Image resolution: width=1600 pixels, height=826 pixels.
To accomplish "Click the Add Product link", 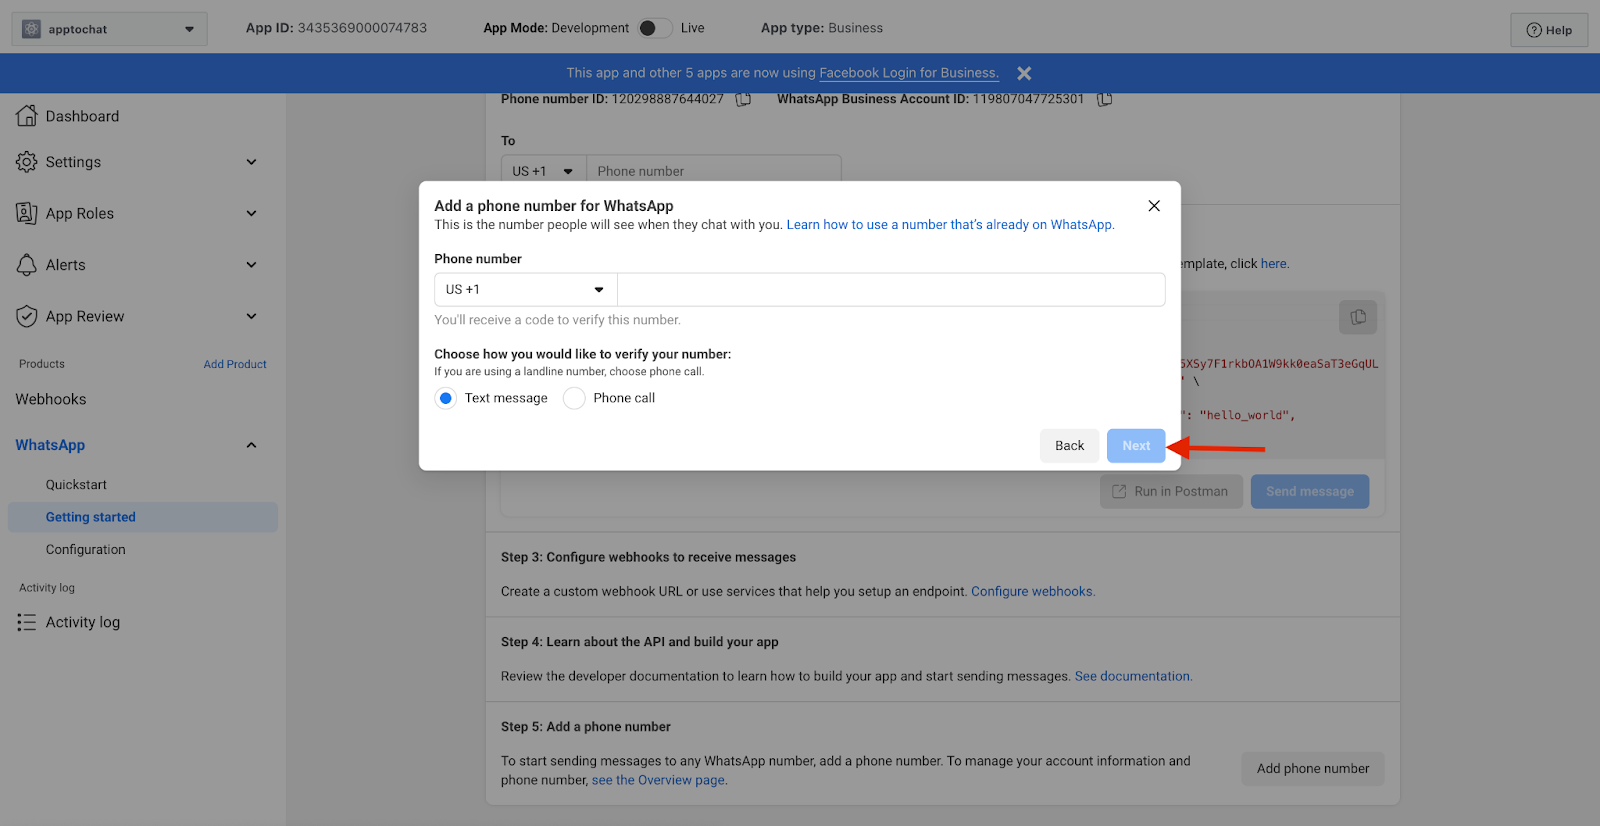I will (235, 364).
